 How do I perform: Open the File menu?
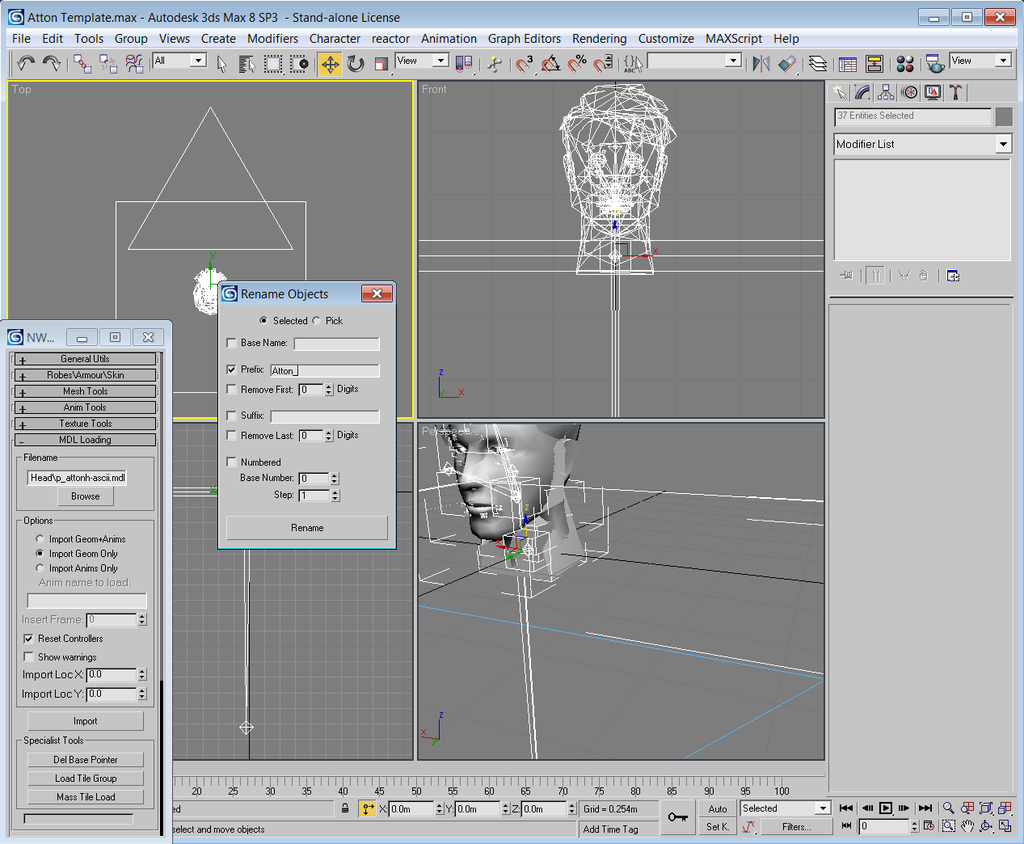(21, 39)
